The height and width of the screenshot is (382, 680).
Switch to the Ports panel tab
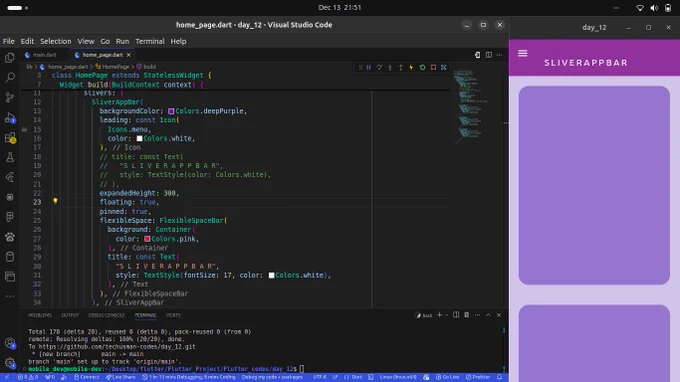tap(173, 315)
